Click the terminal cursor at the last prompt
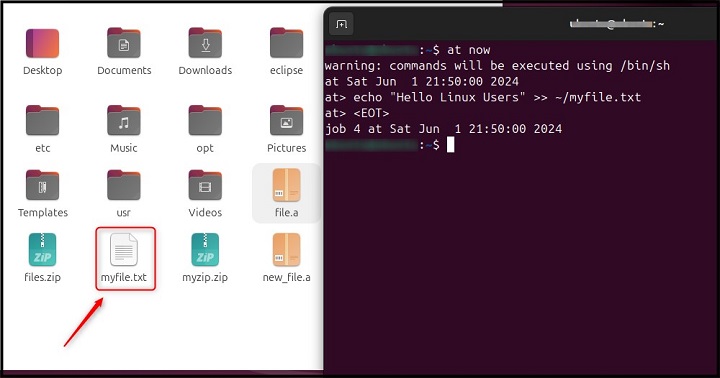The width and height of the screenshot is (720, 378). click(450, 145)
